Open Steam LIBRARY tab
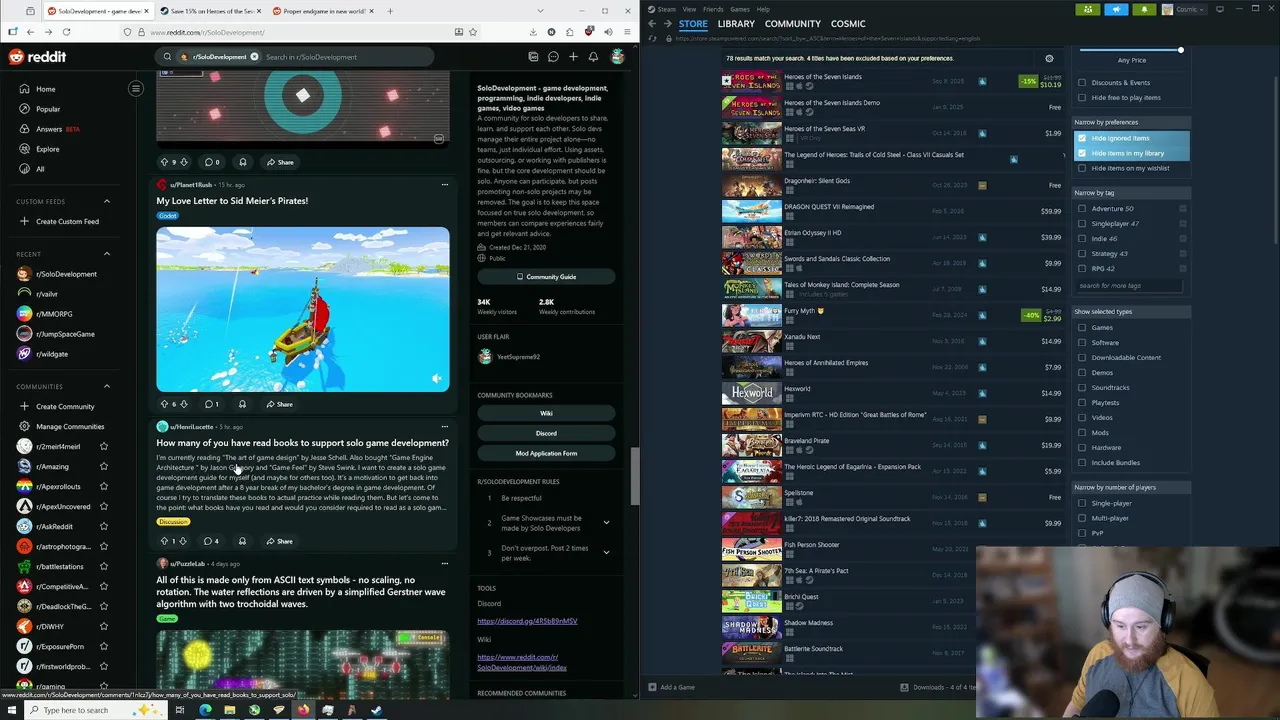Image resolution: width=1280 pixels, height=720 pixels. click(x=736, y=23)
